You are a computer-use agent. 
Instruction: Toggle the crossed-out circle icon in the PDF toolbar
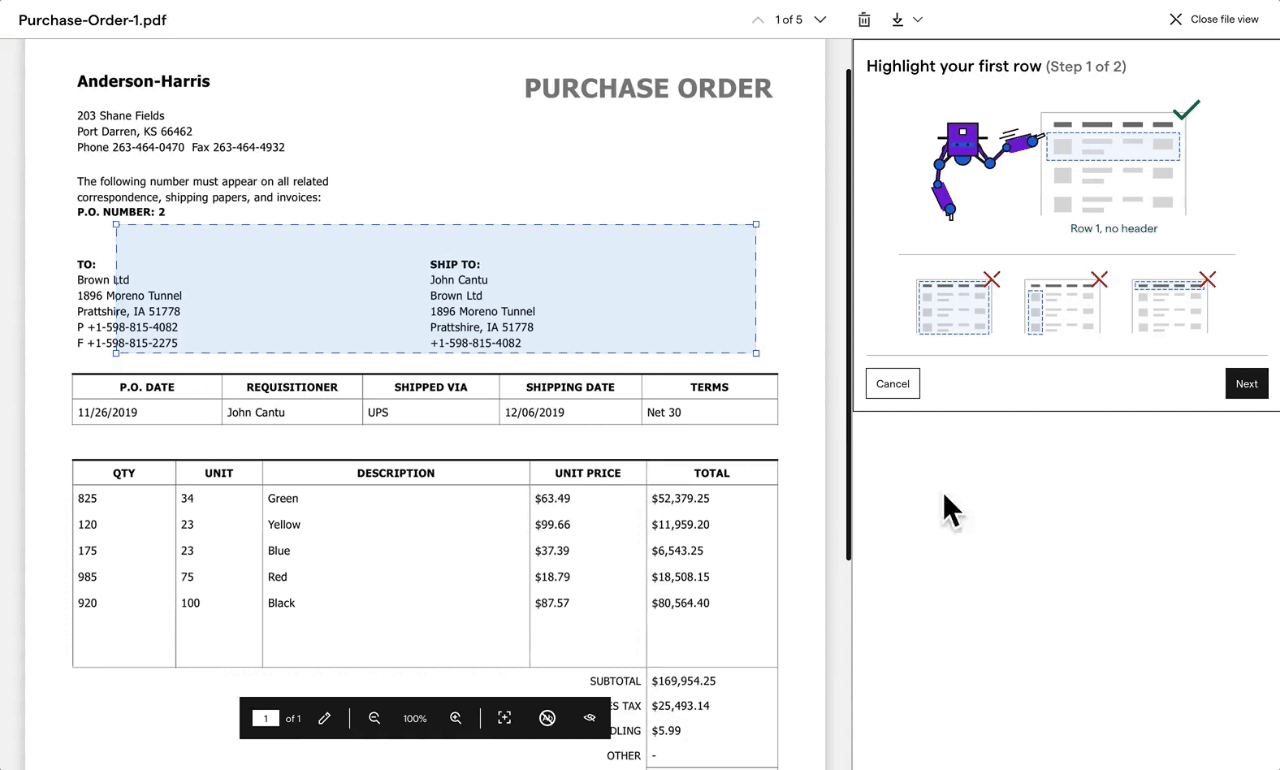[x=547, y=718]
